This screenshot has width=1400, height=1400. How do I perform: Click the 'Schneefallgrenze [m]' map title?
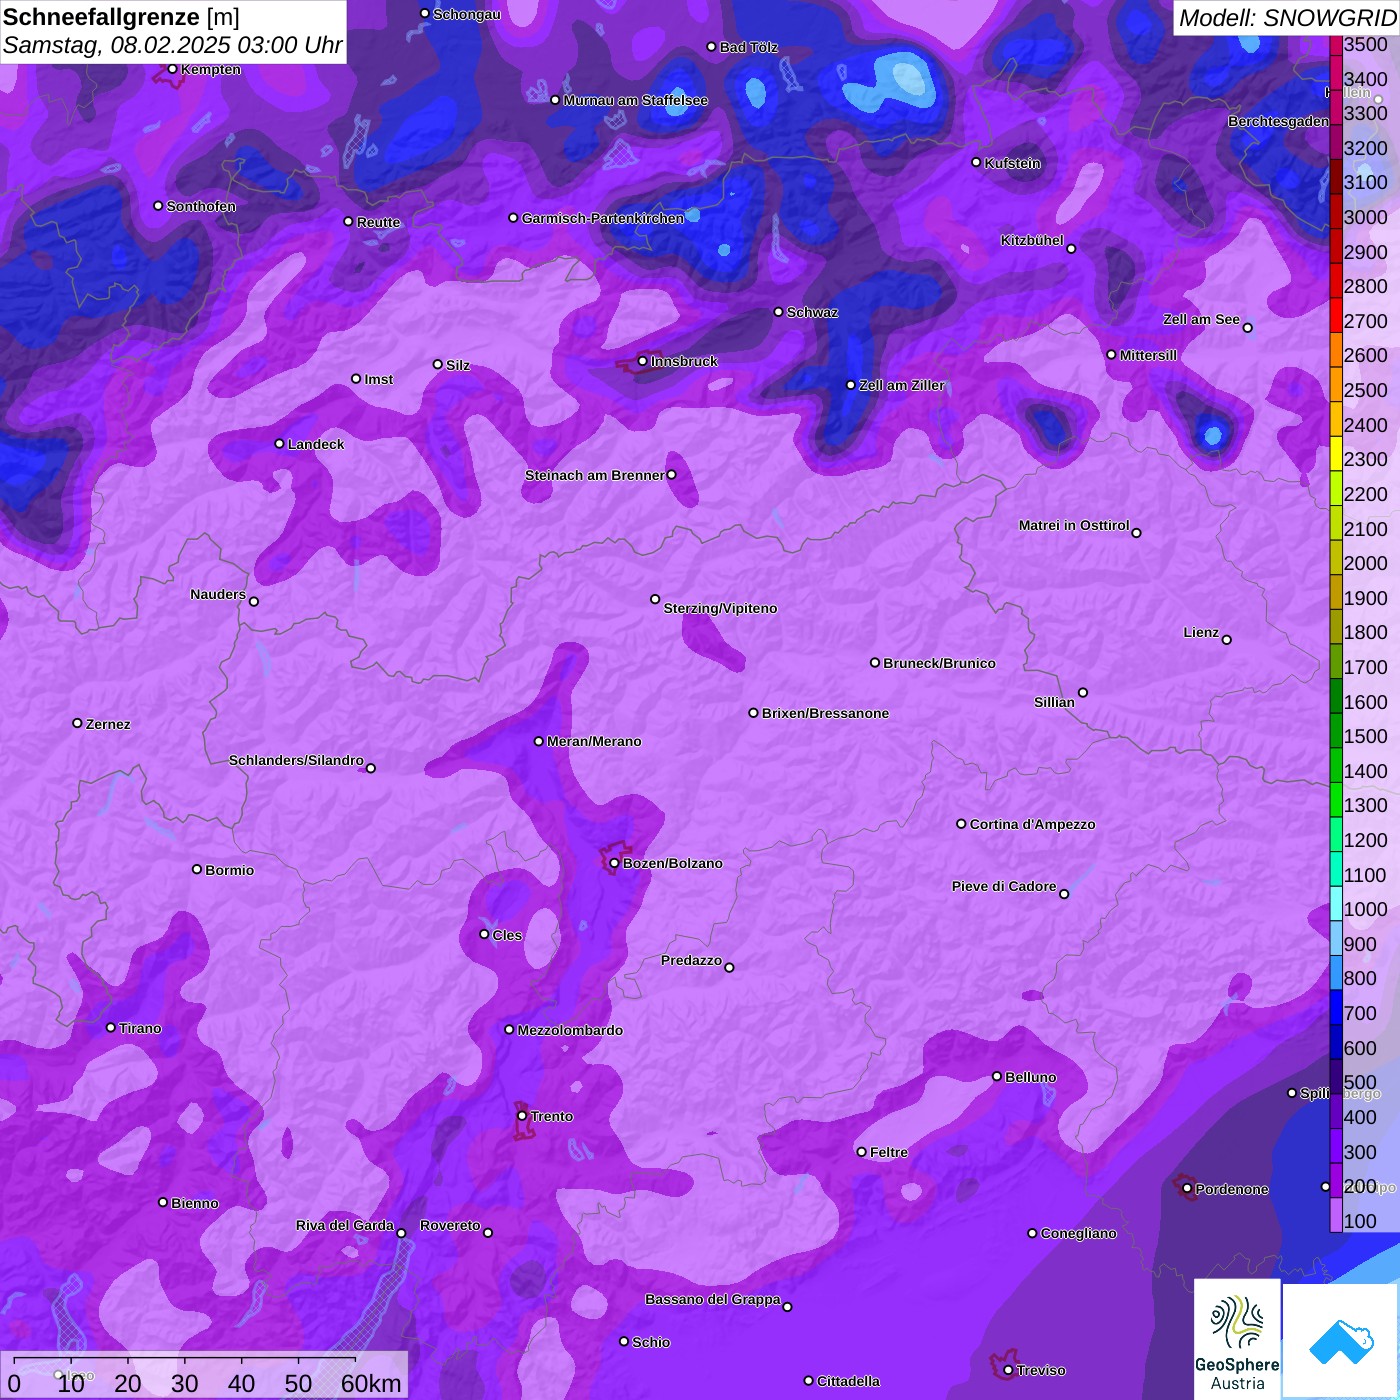tap(121, 17)
